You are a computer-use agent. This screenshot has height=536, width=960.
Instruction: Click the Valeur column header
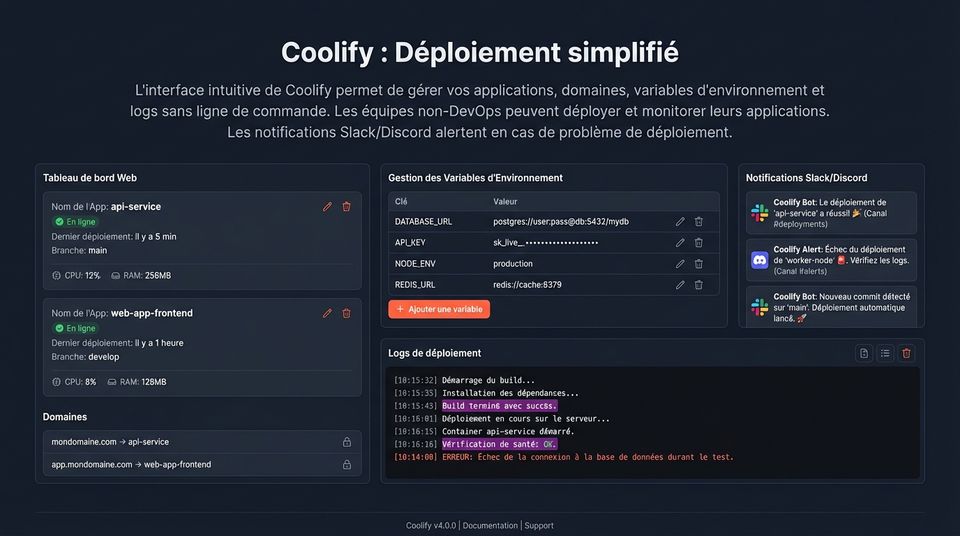pyautogui.click(x=505, y=202)
